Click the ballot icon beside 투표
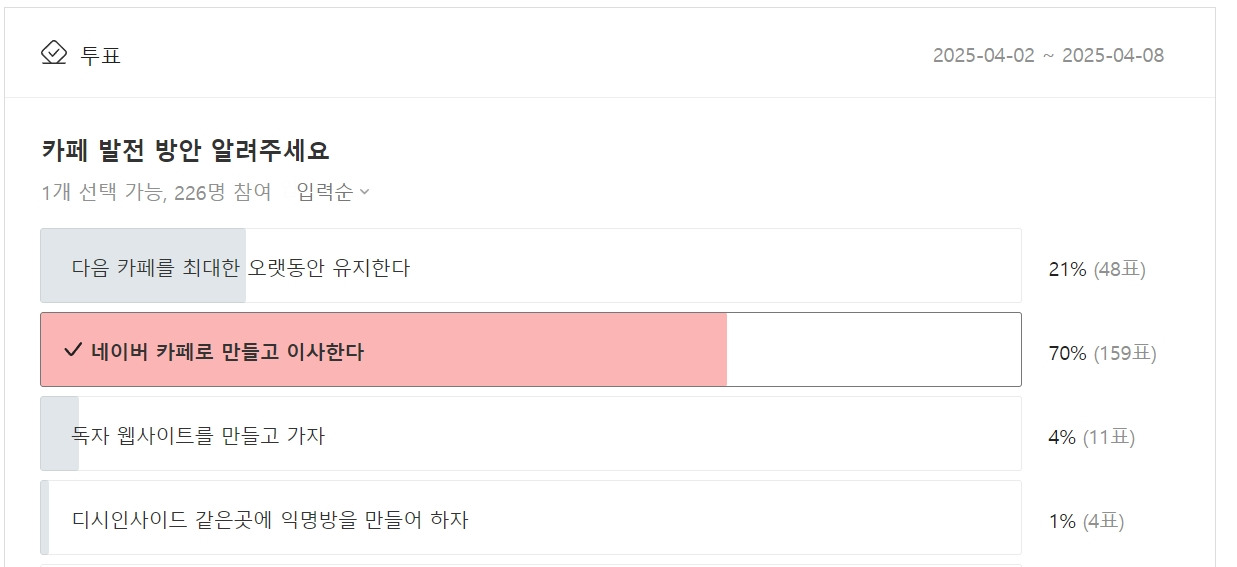The width and height of the screenshot is (1237, 567). coord(53,53)
